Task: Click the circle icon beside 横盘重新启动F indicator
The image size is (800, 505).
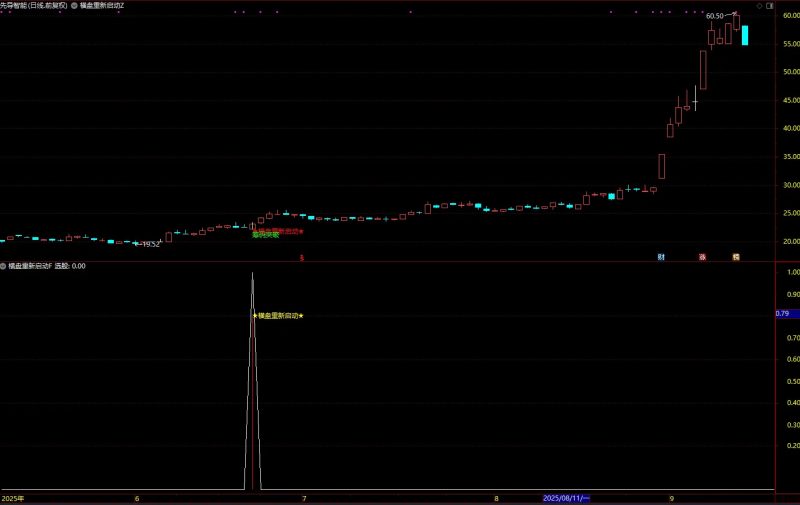Action: click(x=4, y=266)
